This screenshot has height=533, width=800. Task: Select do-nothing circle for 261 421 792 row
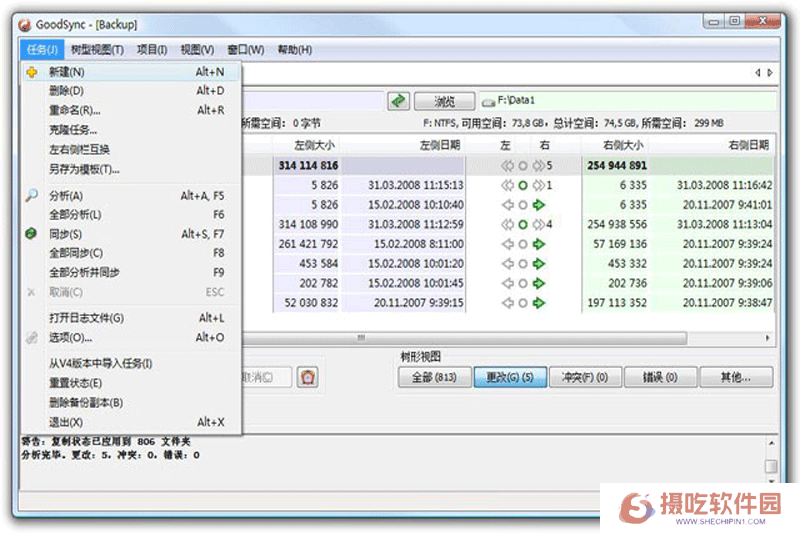tap(522, 243)
